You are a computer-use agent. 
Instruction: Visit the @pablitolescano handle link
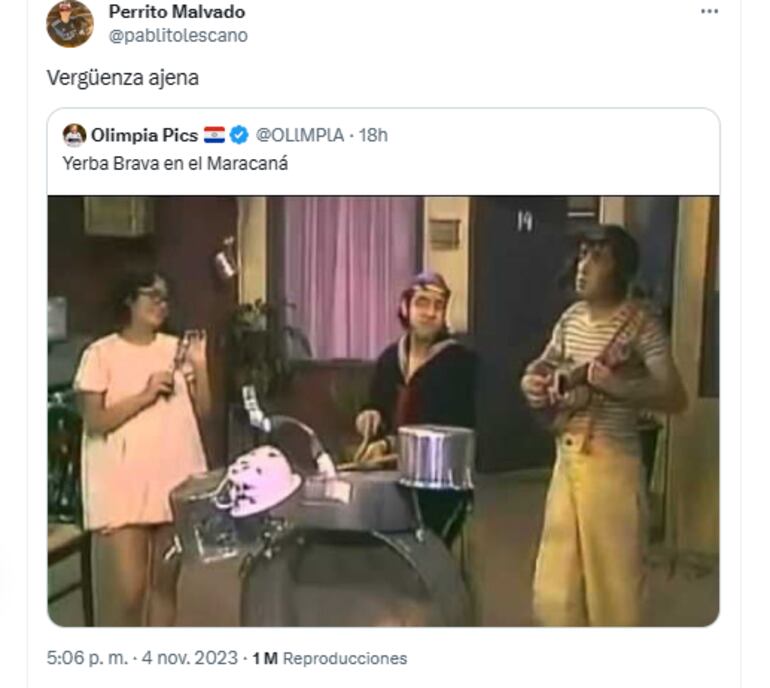(178, 35)
